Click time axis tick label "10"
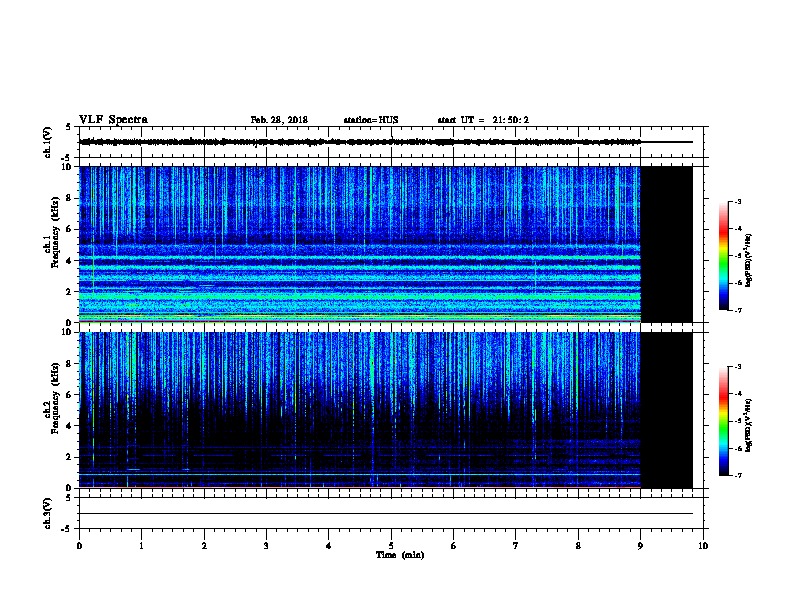Viewport: 792px width, 612px height. coord(703,546)
